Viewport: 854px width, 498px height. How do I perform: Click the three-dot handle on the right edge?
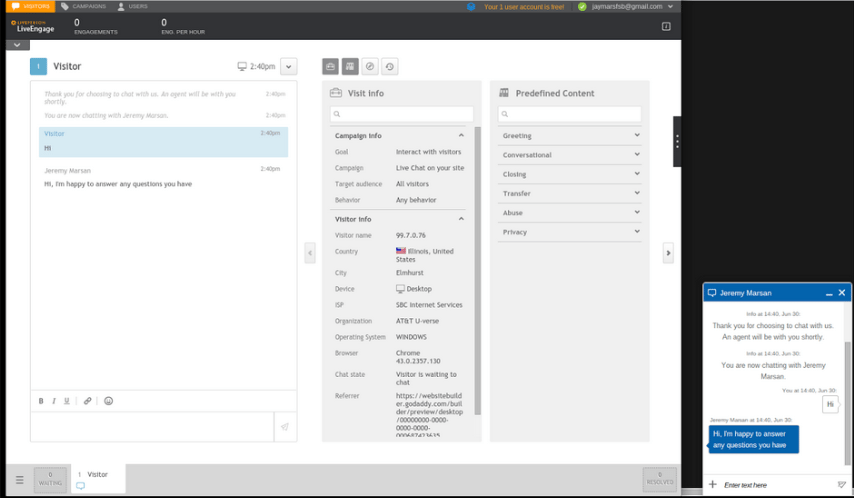point(677,142)
